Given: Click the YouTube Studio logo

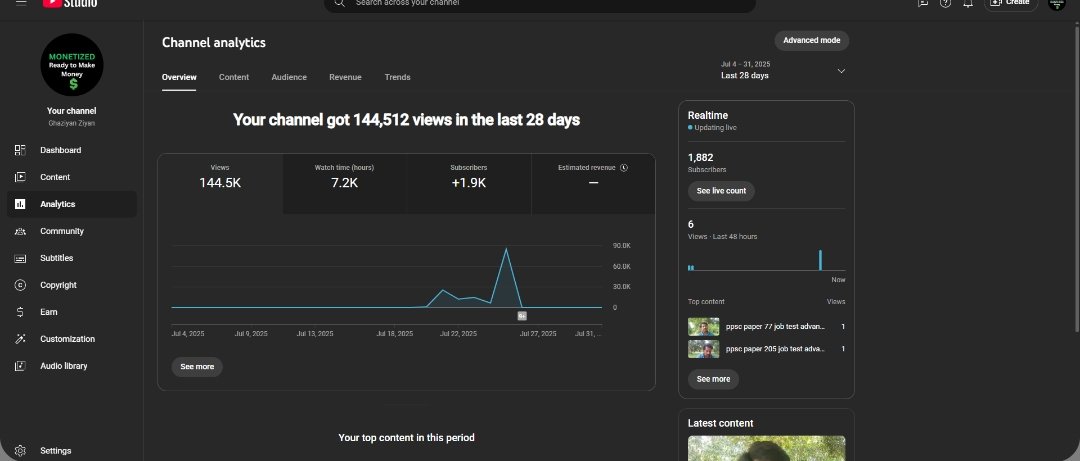Looking at the screenshot, I should coord(70,3).
